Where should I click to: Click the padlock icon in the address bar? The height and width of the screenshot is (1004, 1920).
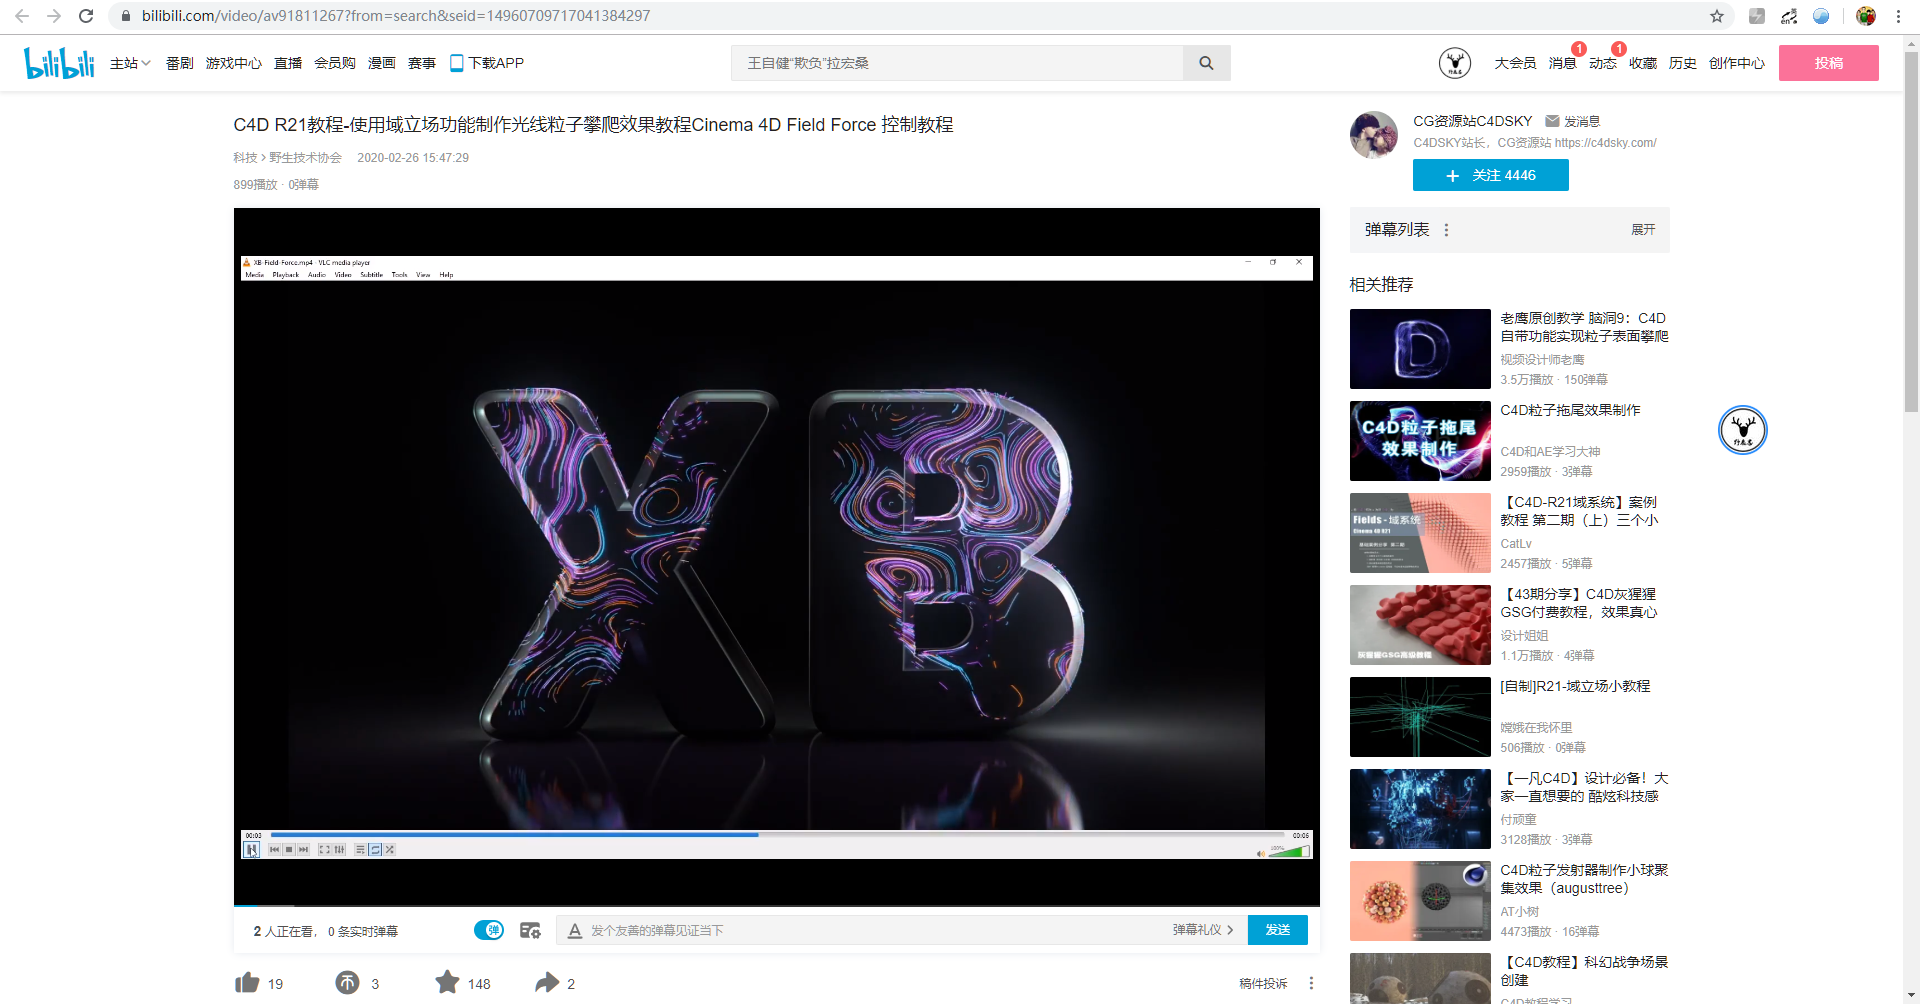click(x=125, y=16)
